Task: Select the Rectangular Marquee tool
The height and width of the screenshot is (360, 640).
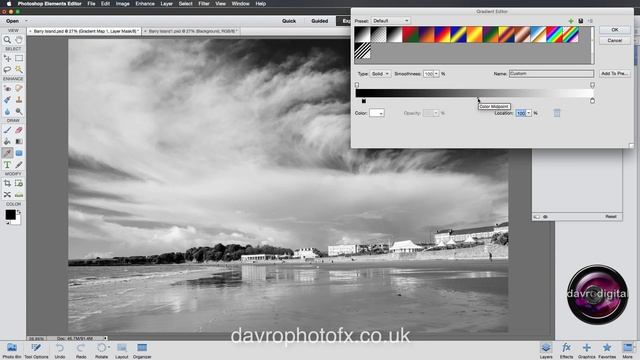Action: point(19,58)
